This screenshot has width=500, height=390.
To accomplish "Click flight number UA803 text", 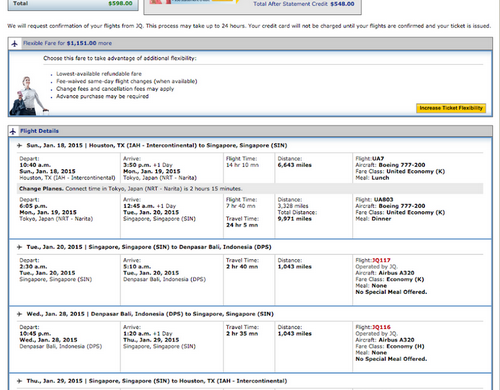I will click(384, 200).
